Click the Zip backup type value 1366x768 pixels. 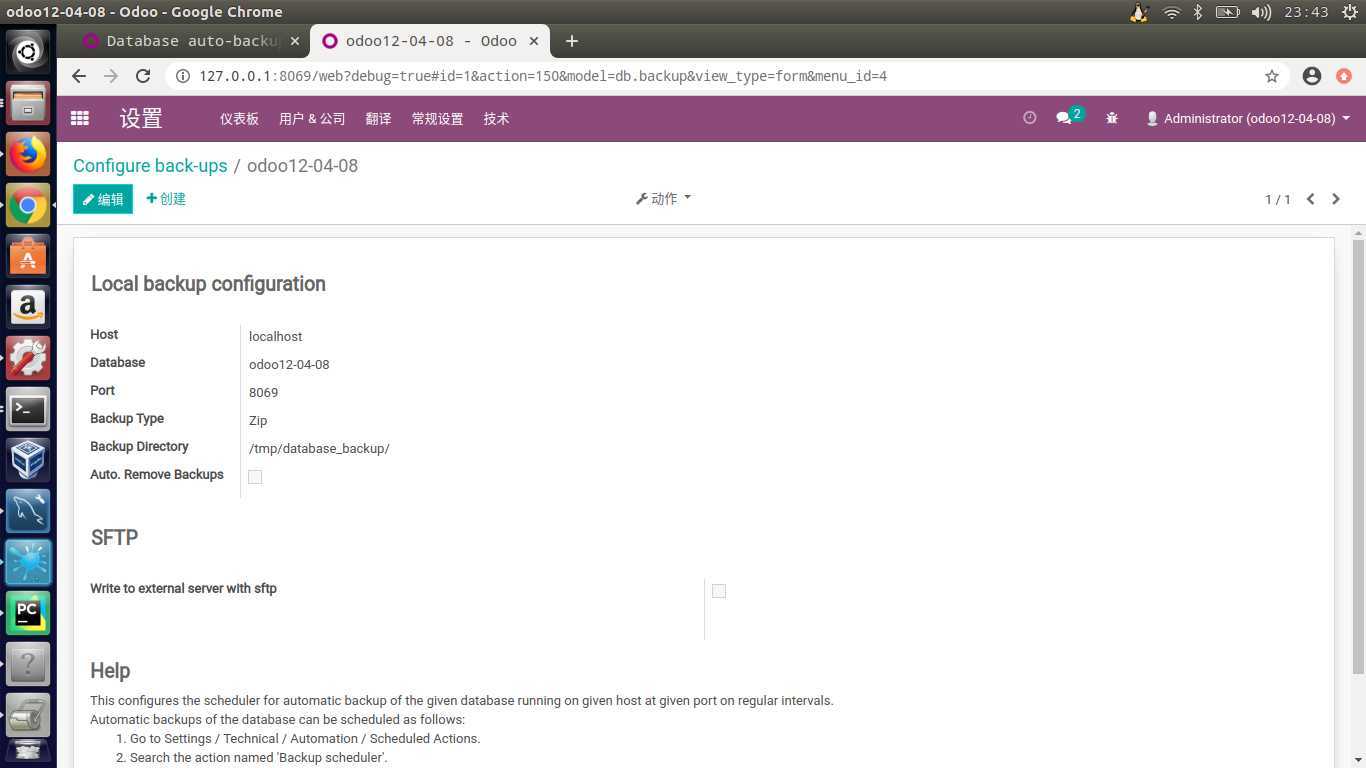[x=258, y=421]
